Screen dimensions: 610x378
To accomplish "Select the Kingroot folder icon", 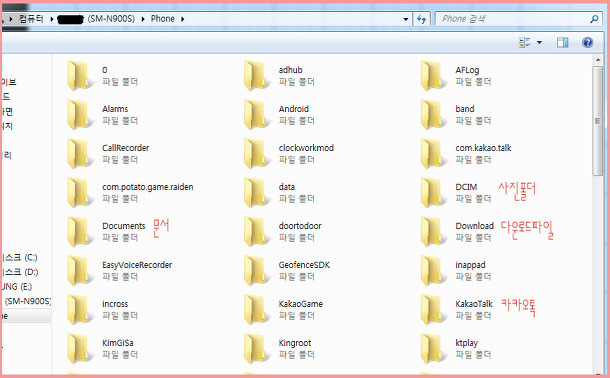I will (256, 348).
